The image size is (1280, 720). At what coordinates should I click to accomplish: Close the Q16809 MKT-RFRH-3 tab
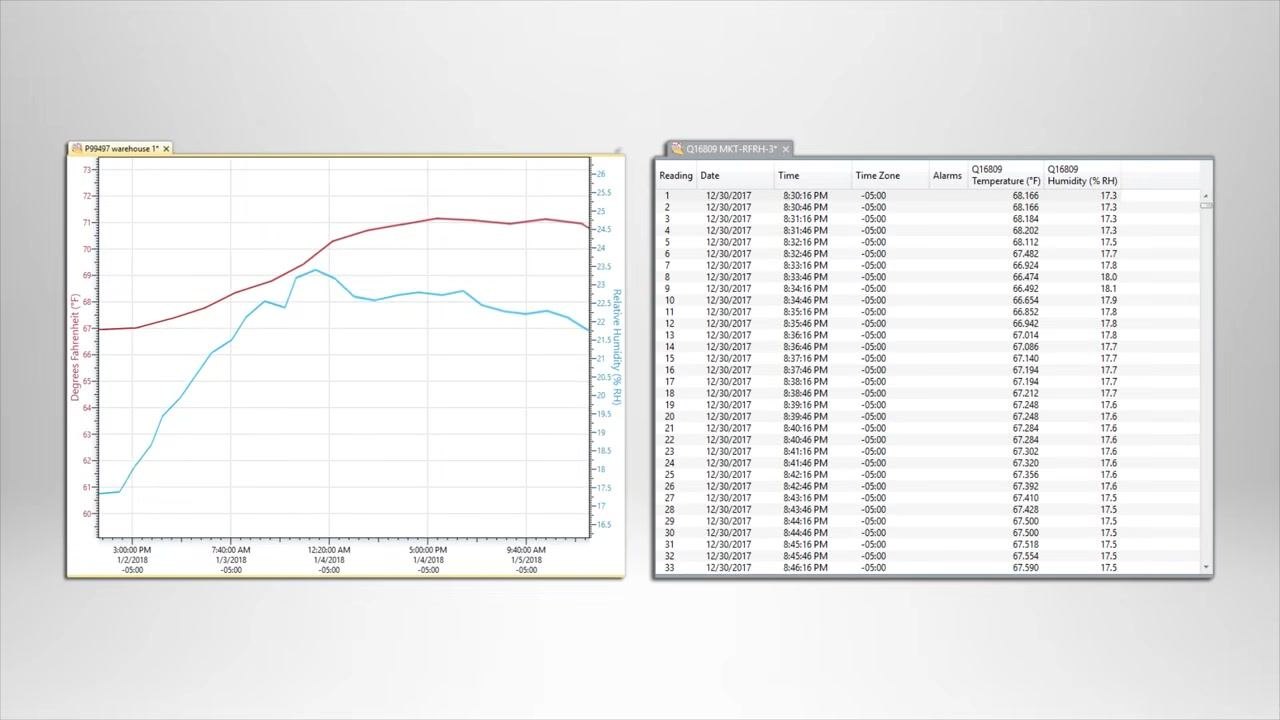coord(786,149)
